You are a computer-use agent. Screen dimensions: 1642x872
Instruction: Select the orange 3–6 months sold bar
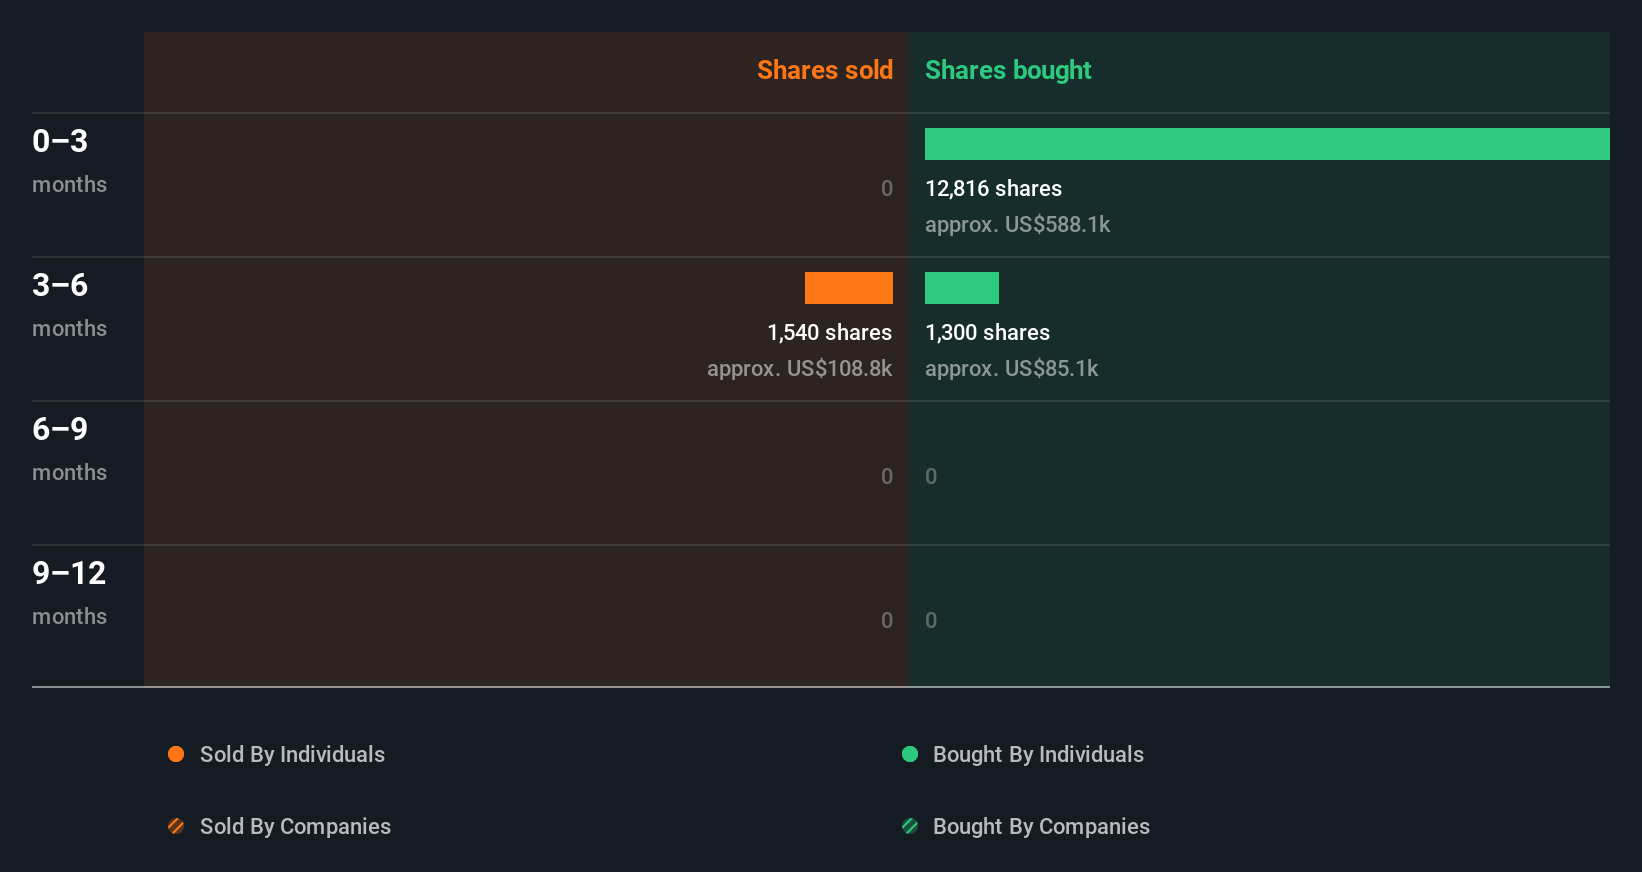pos(849,288)
